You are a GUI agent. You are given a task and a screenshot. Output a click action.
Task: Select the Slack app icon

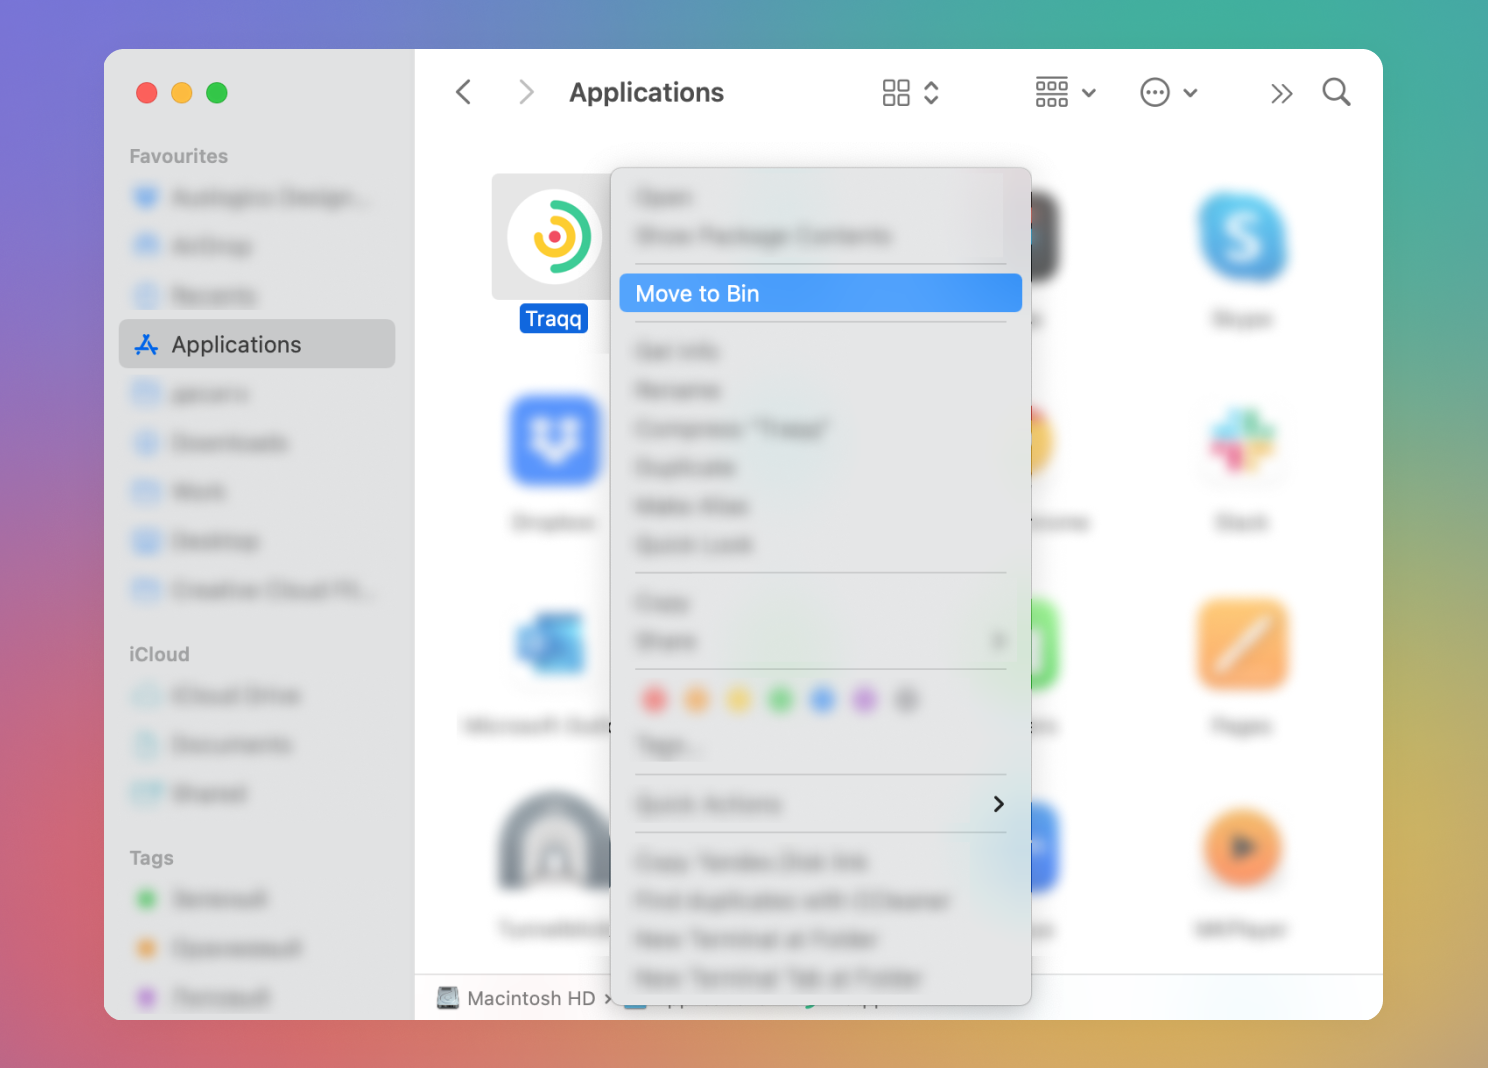coord(1242,441)
